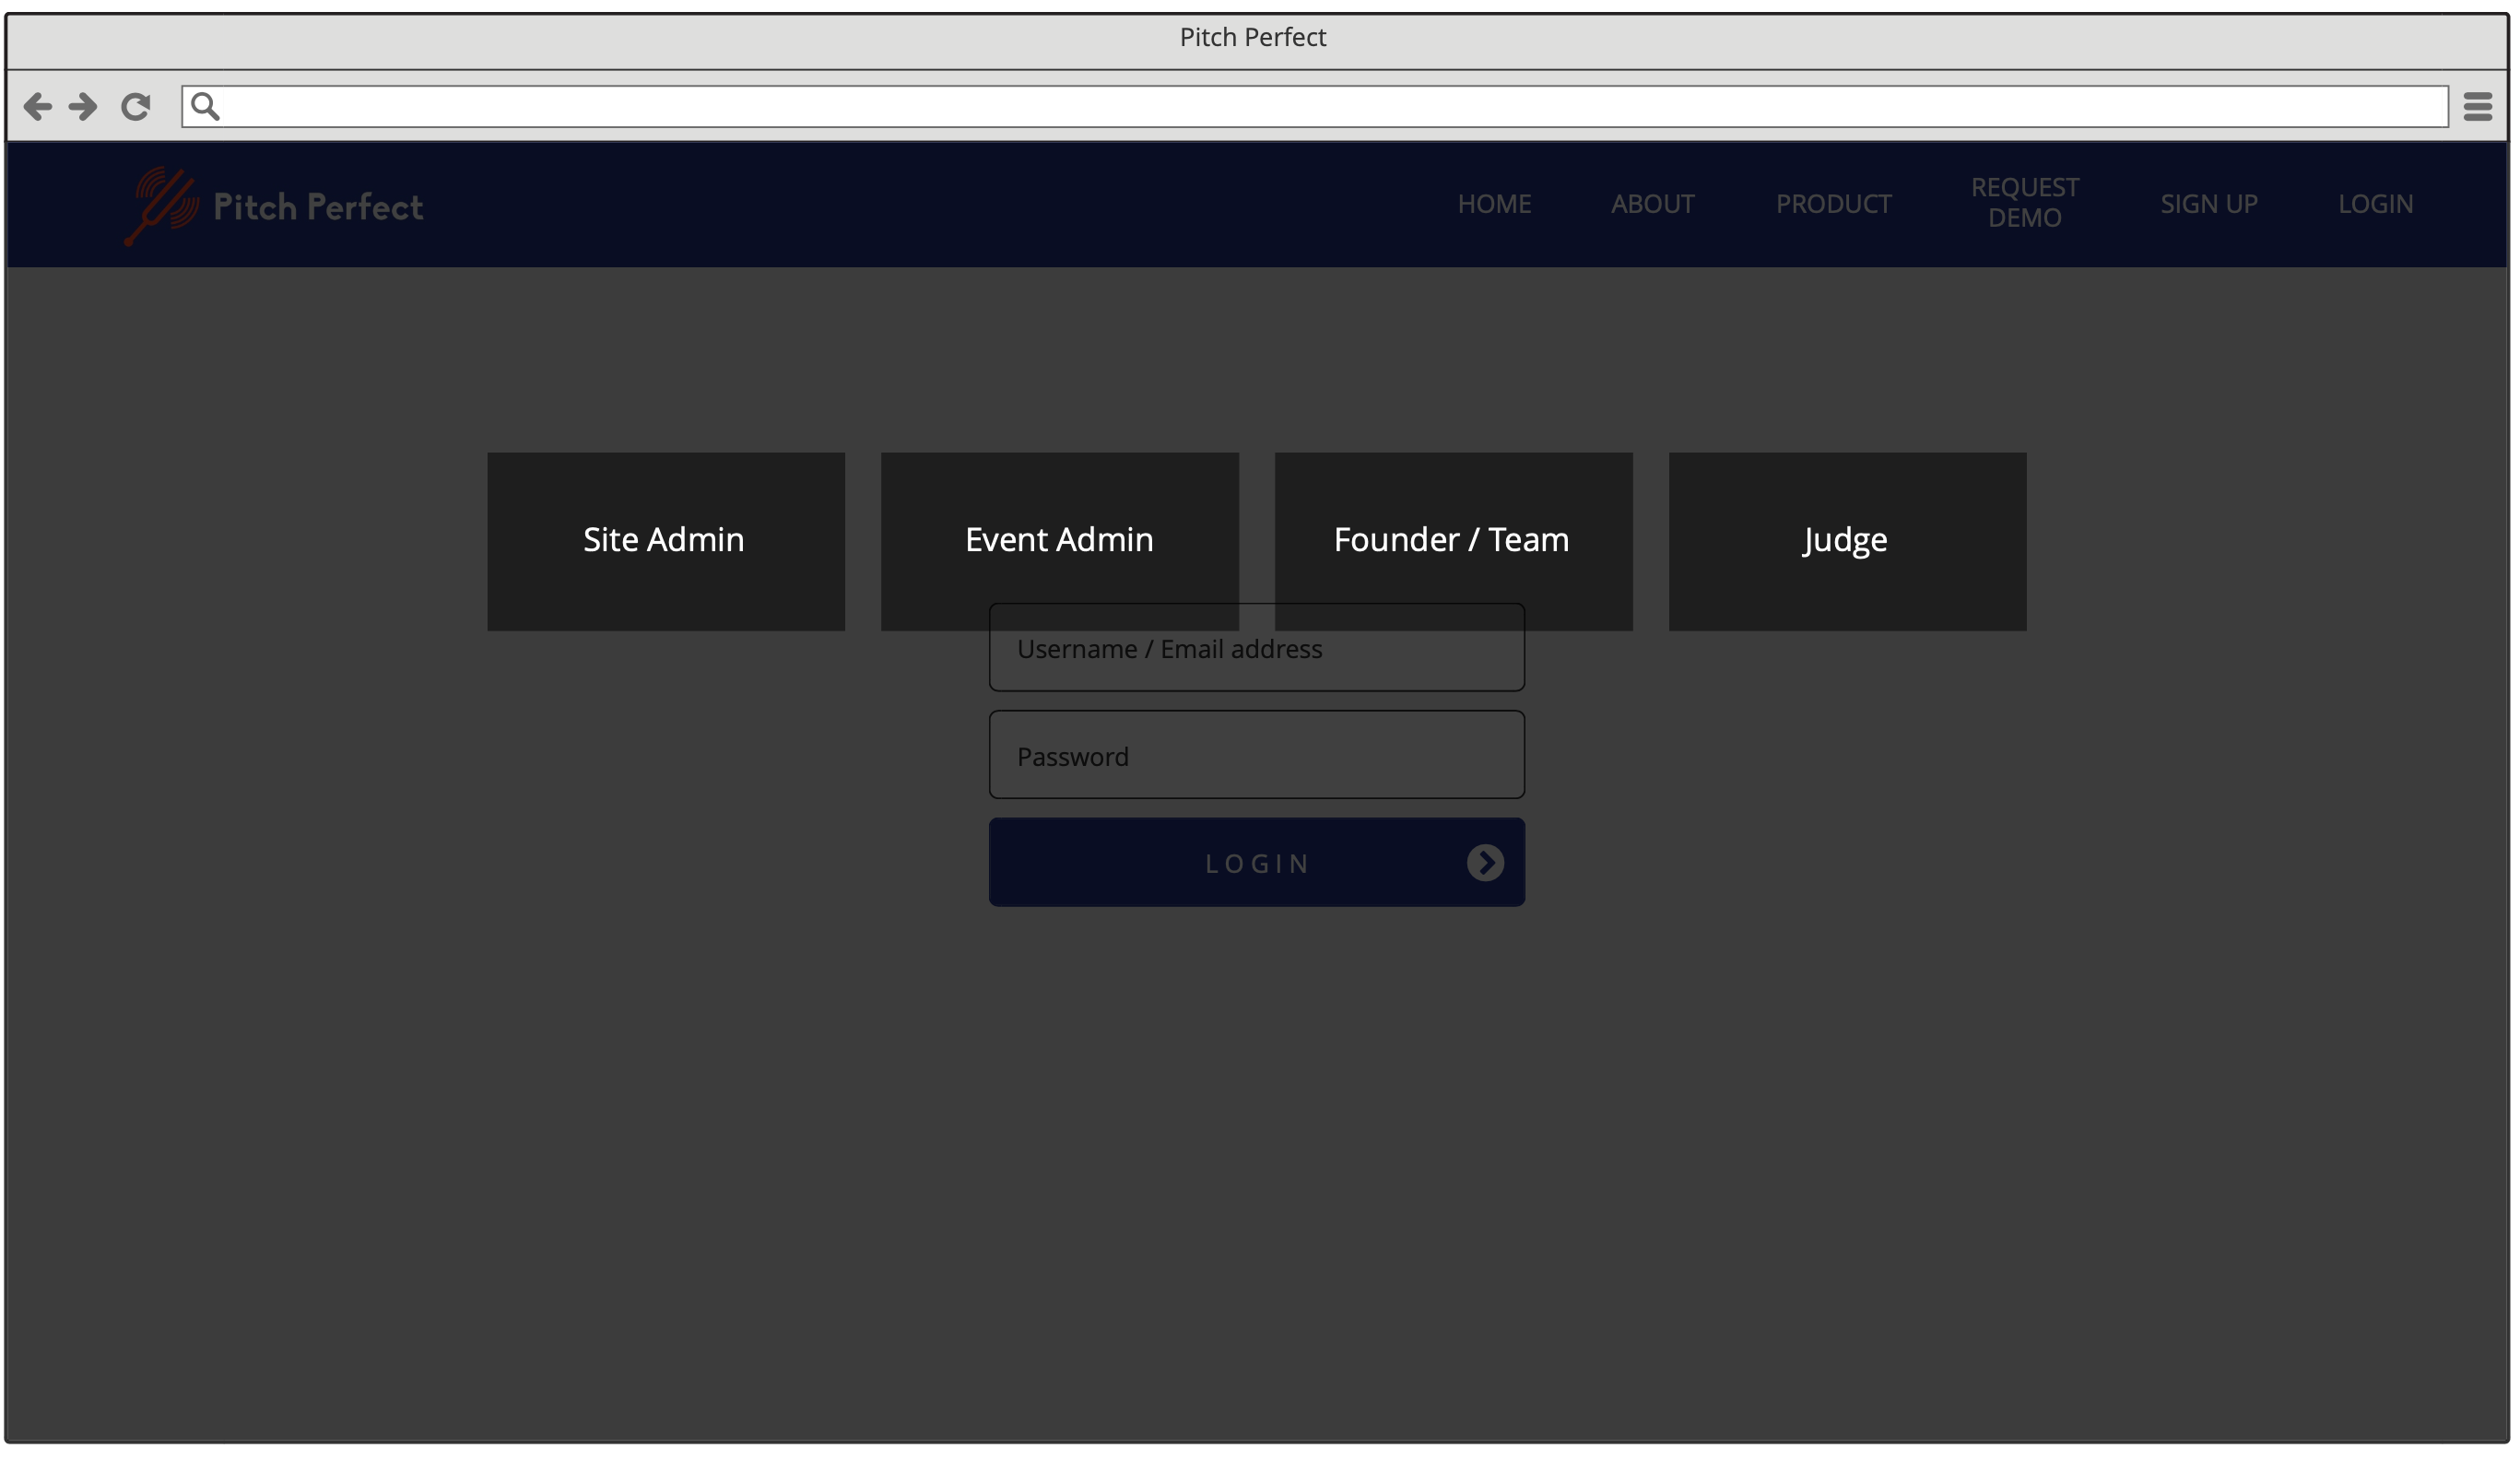Select REQUEST DEMO in navigation
This screenshot has height=1460, width=2520.
[x=2024, y=203]
